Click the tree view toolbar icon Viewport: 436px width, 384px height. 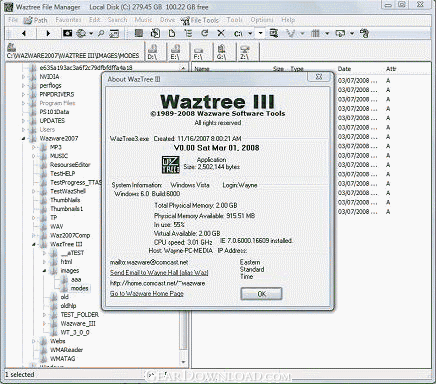point(188,33)
